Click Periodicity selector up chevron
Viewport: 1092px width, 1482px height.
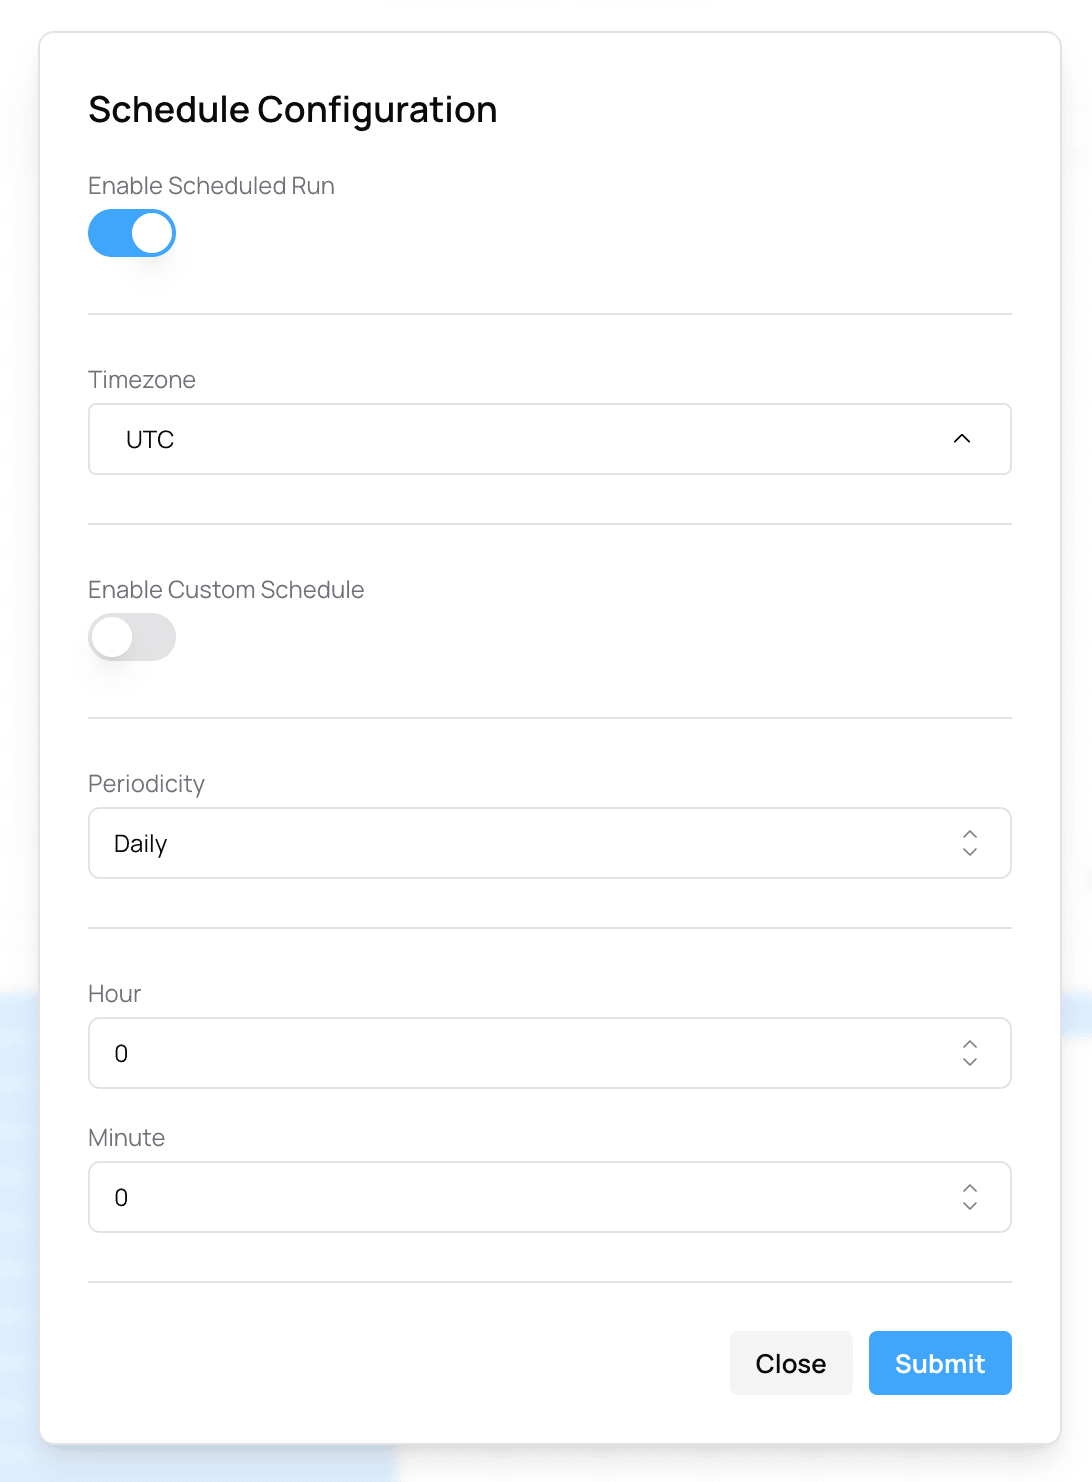tap(969, 834)
